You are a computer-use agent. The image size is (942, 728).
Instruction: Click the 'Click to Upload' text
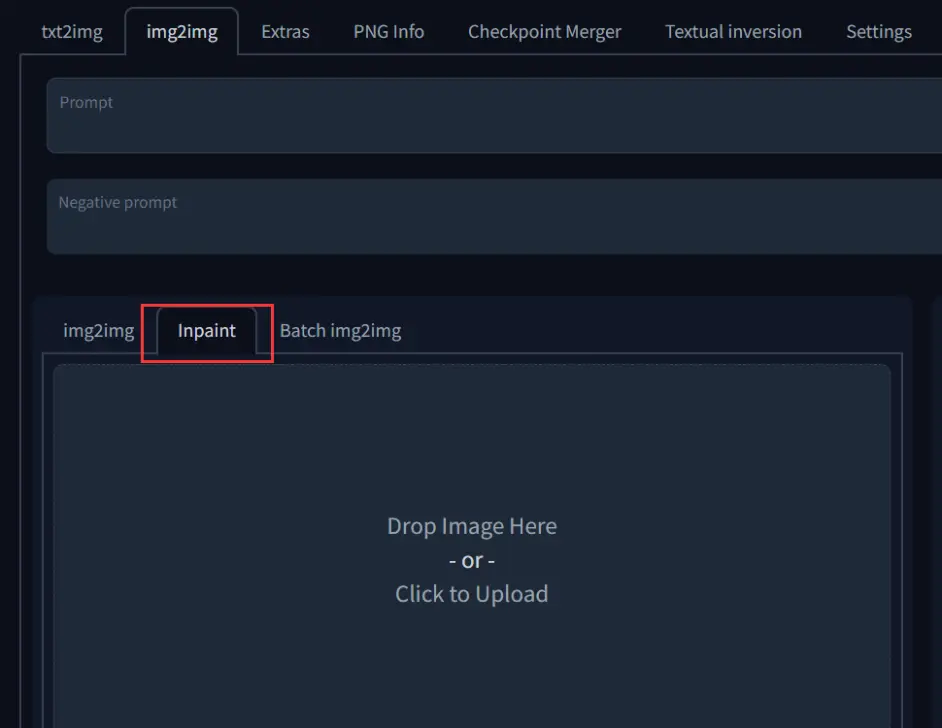tap(471, 594)
